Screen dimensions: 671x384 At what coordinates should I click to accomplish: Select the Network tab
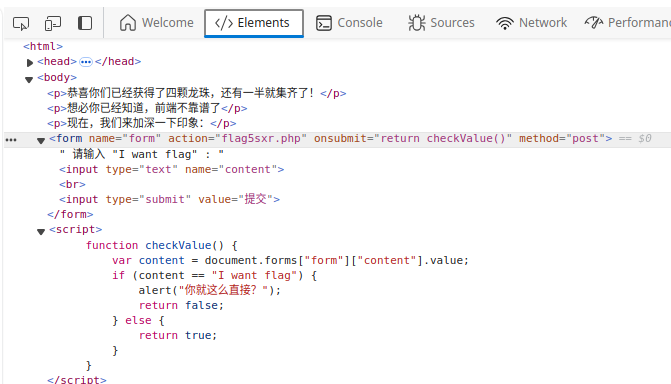point(531,23)
